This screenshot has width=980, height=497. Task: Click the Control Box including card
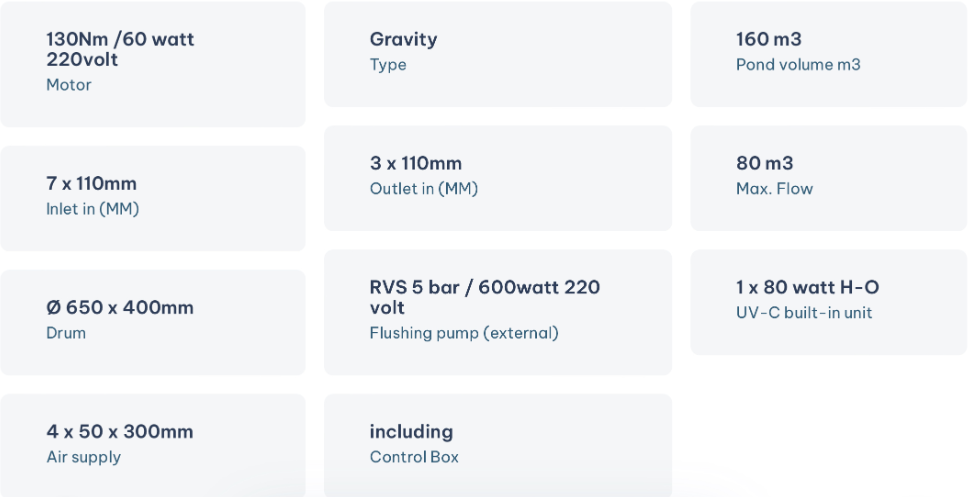498,445
